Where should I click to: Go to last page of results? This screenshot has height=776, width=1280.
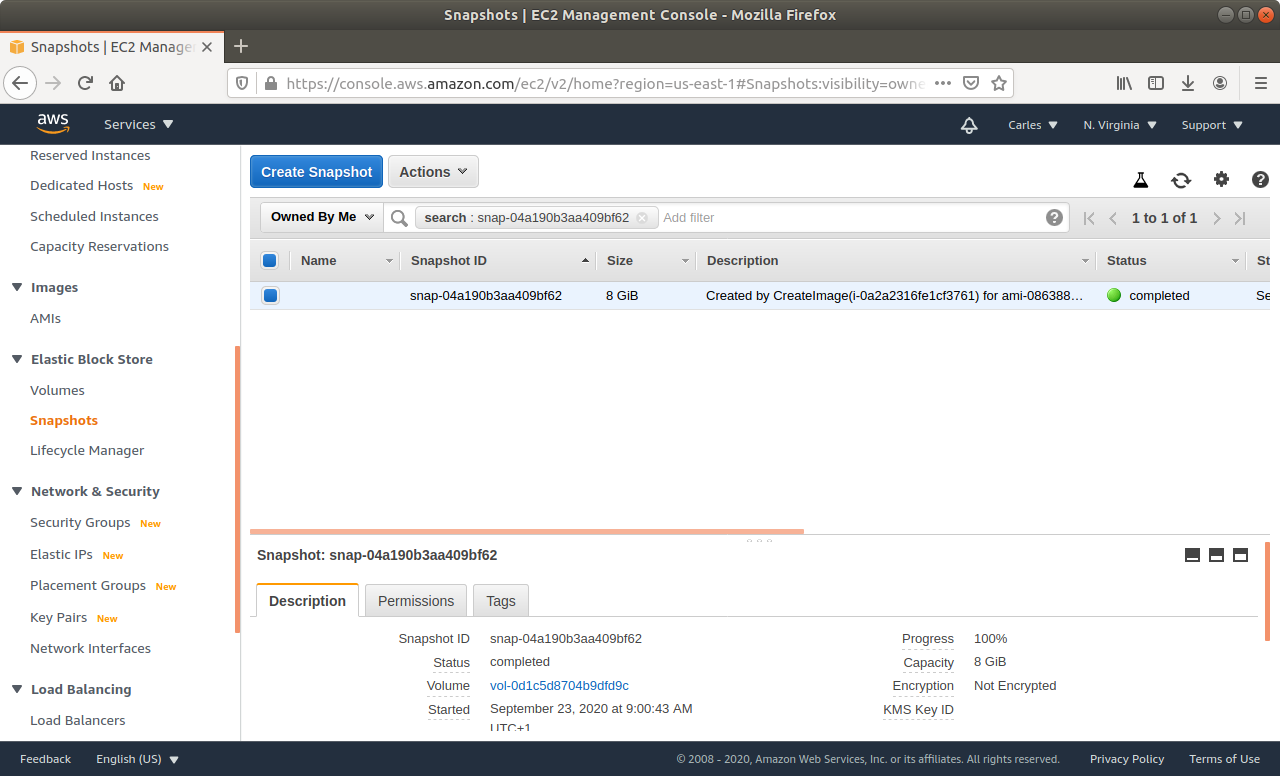coord(1240,218)
